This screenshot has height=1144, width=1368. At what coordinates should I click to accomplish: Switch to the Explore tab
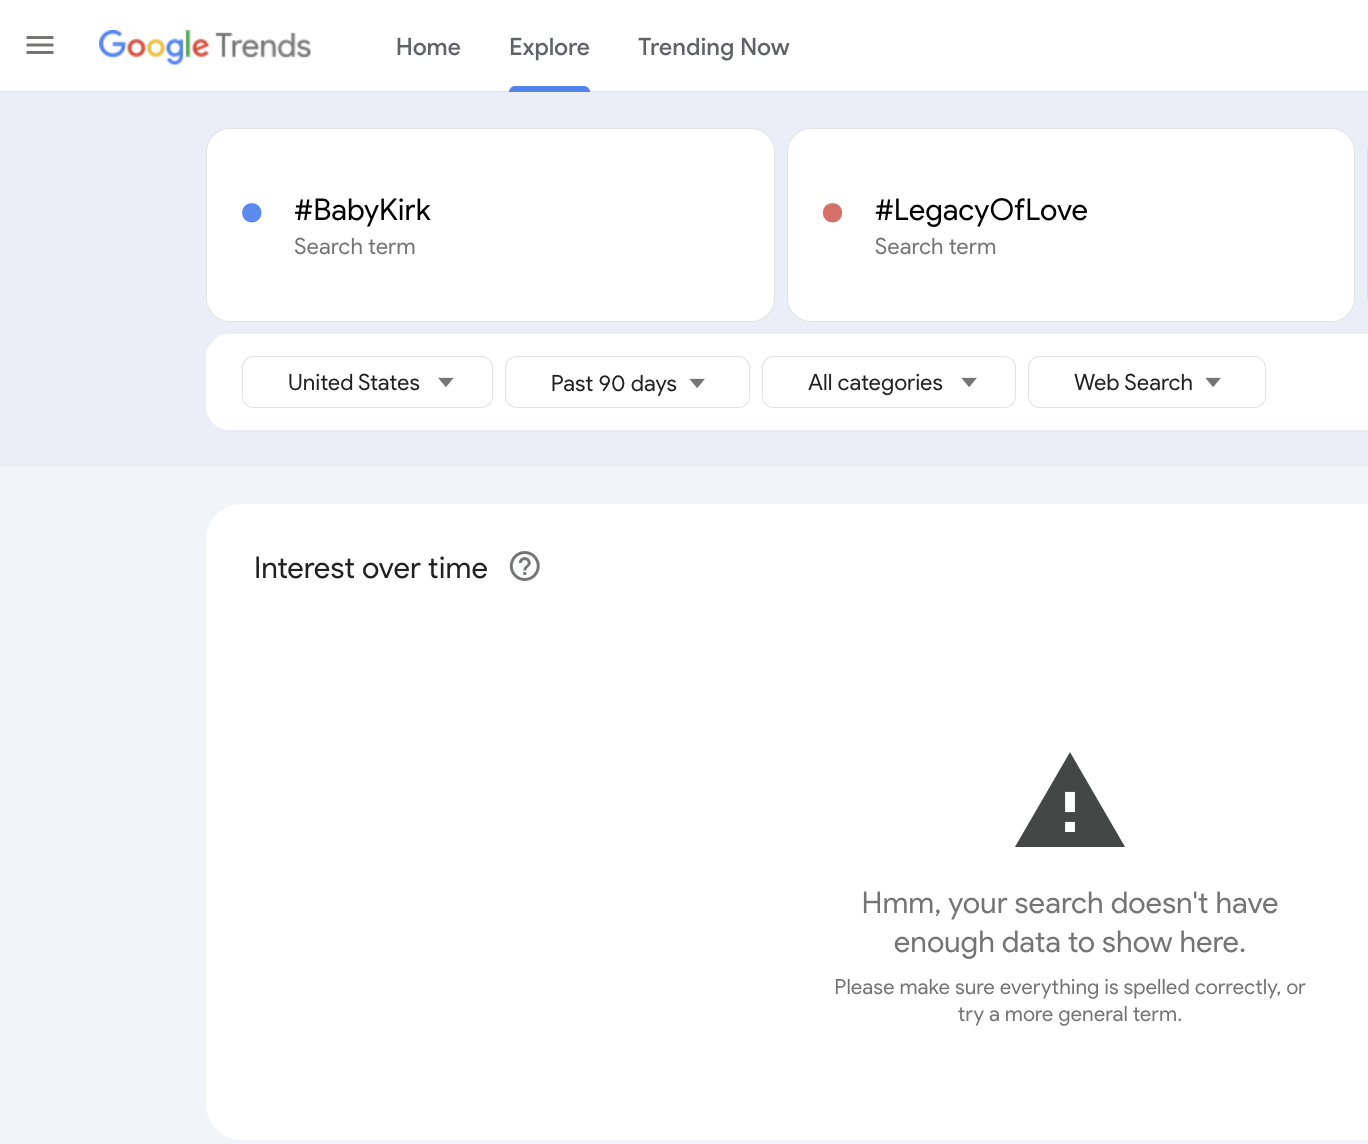pos(549,47)
